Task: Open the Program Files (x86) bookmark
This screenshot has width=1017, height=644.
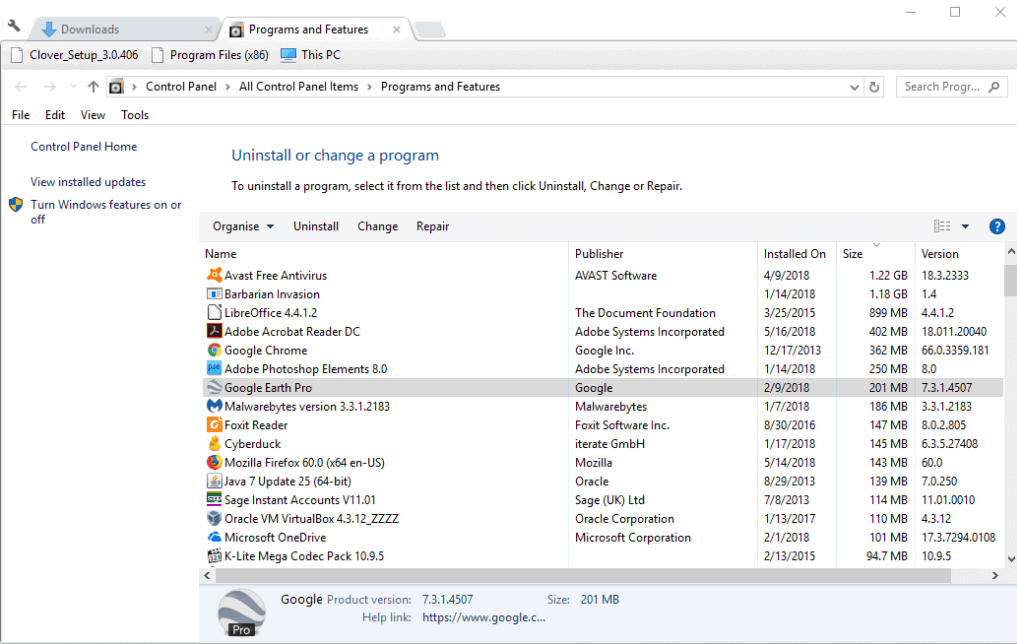Action: coord(210,55)
